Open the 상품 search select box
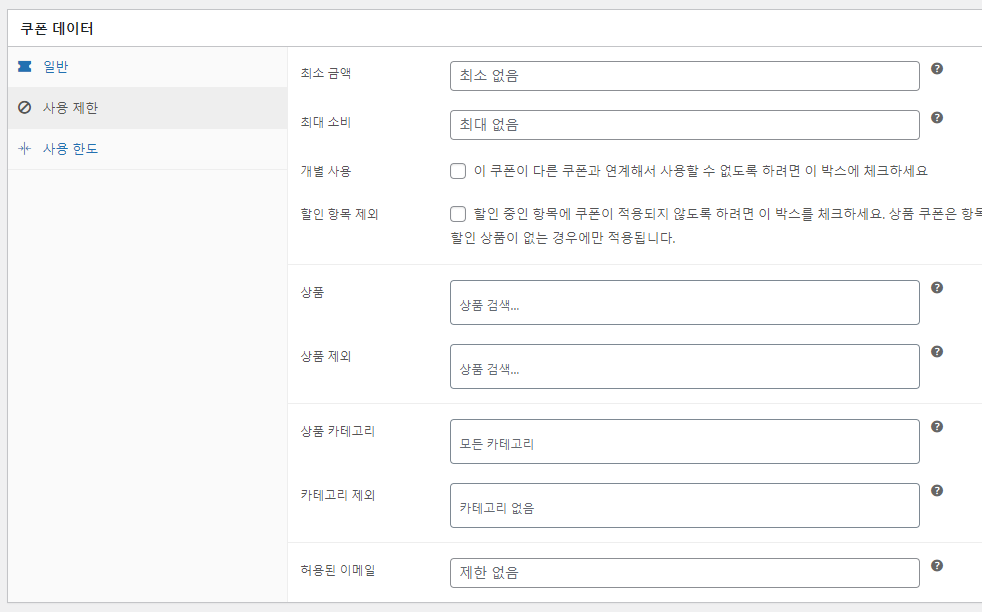This screenshot has width=982, height=612. 685,303
